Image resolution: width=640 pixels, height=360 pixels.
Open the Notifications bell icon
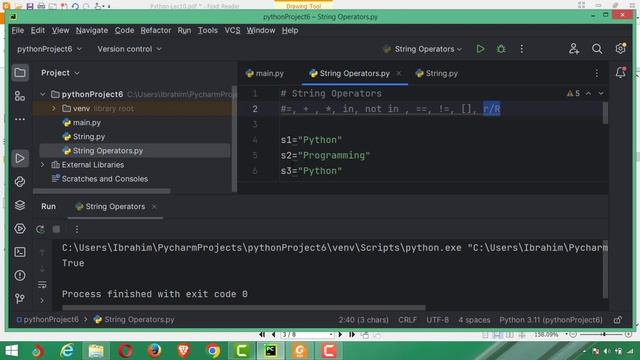point(620,73)
